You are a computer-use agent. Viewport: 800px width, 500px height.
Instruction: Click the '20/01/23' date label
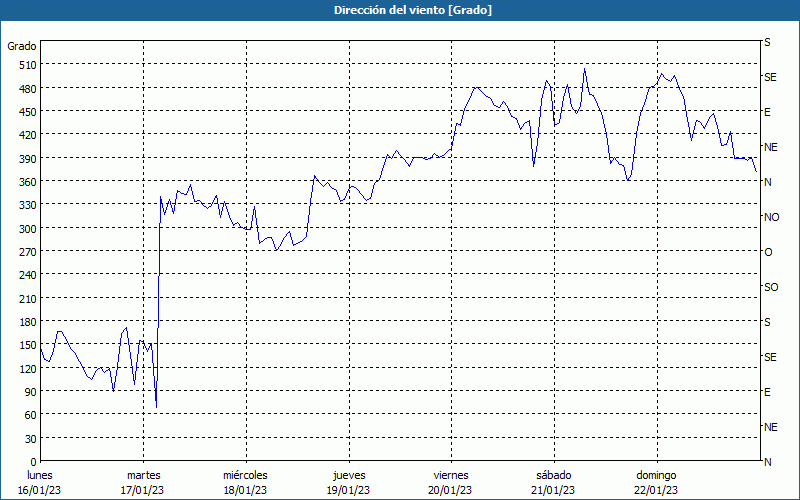point(451,490)
